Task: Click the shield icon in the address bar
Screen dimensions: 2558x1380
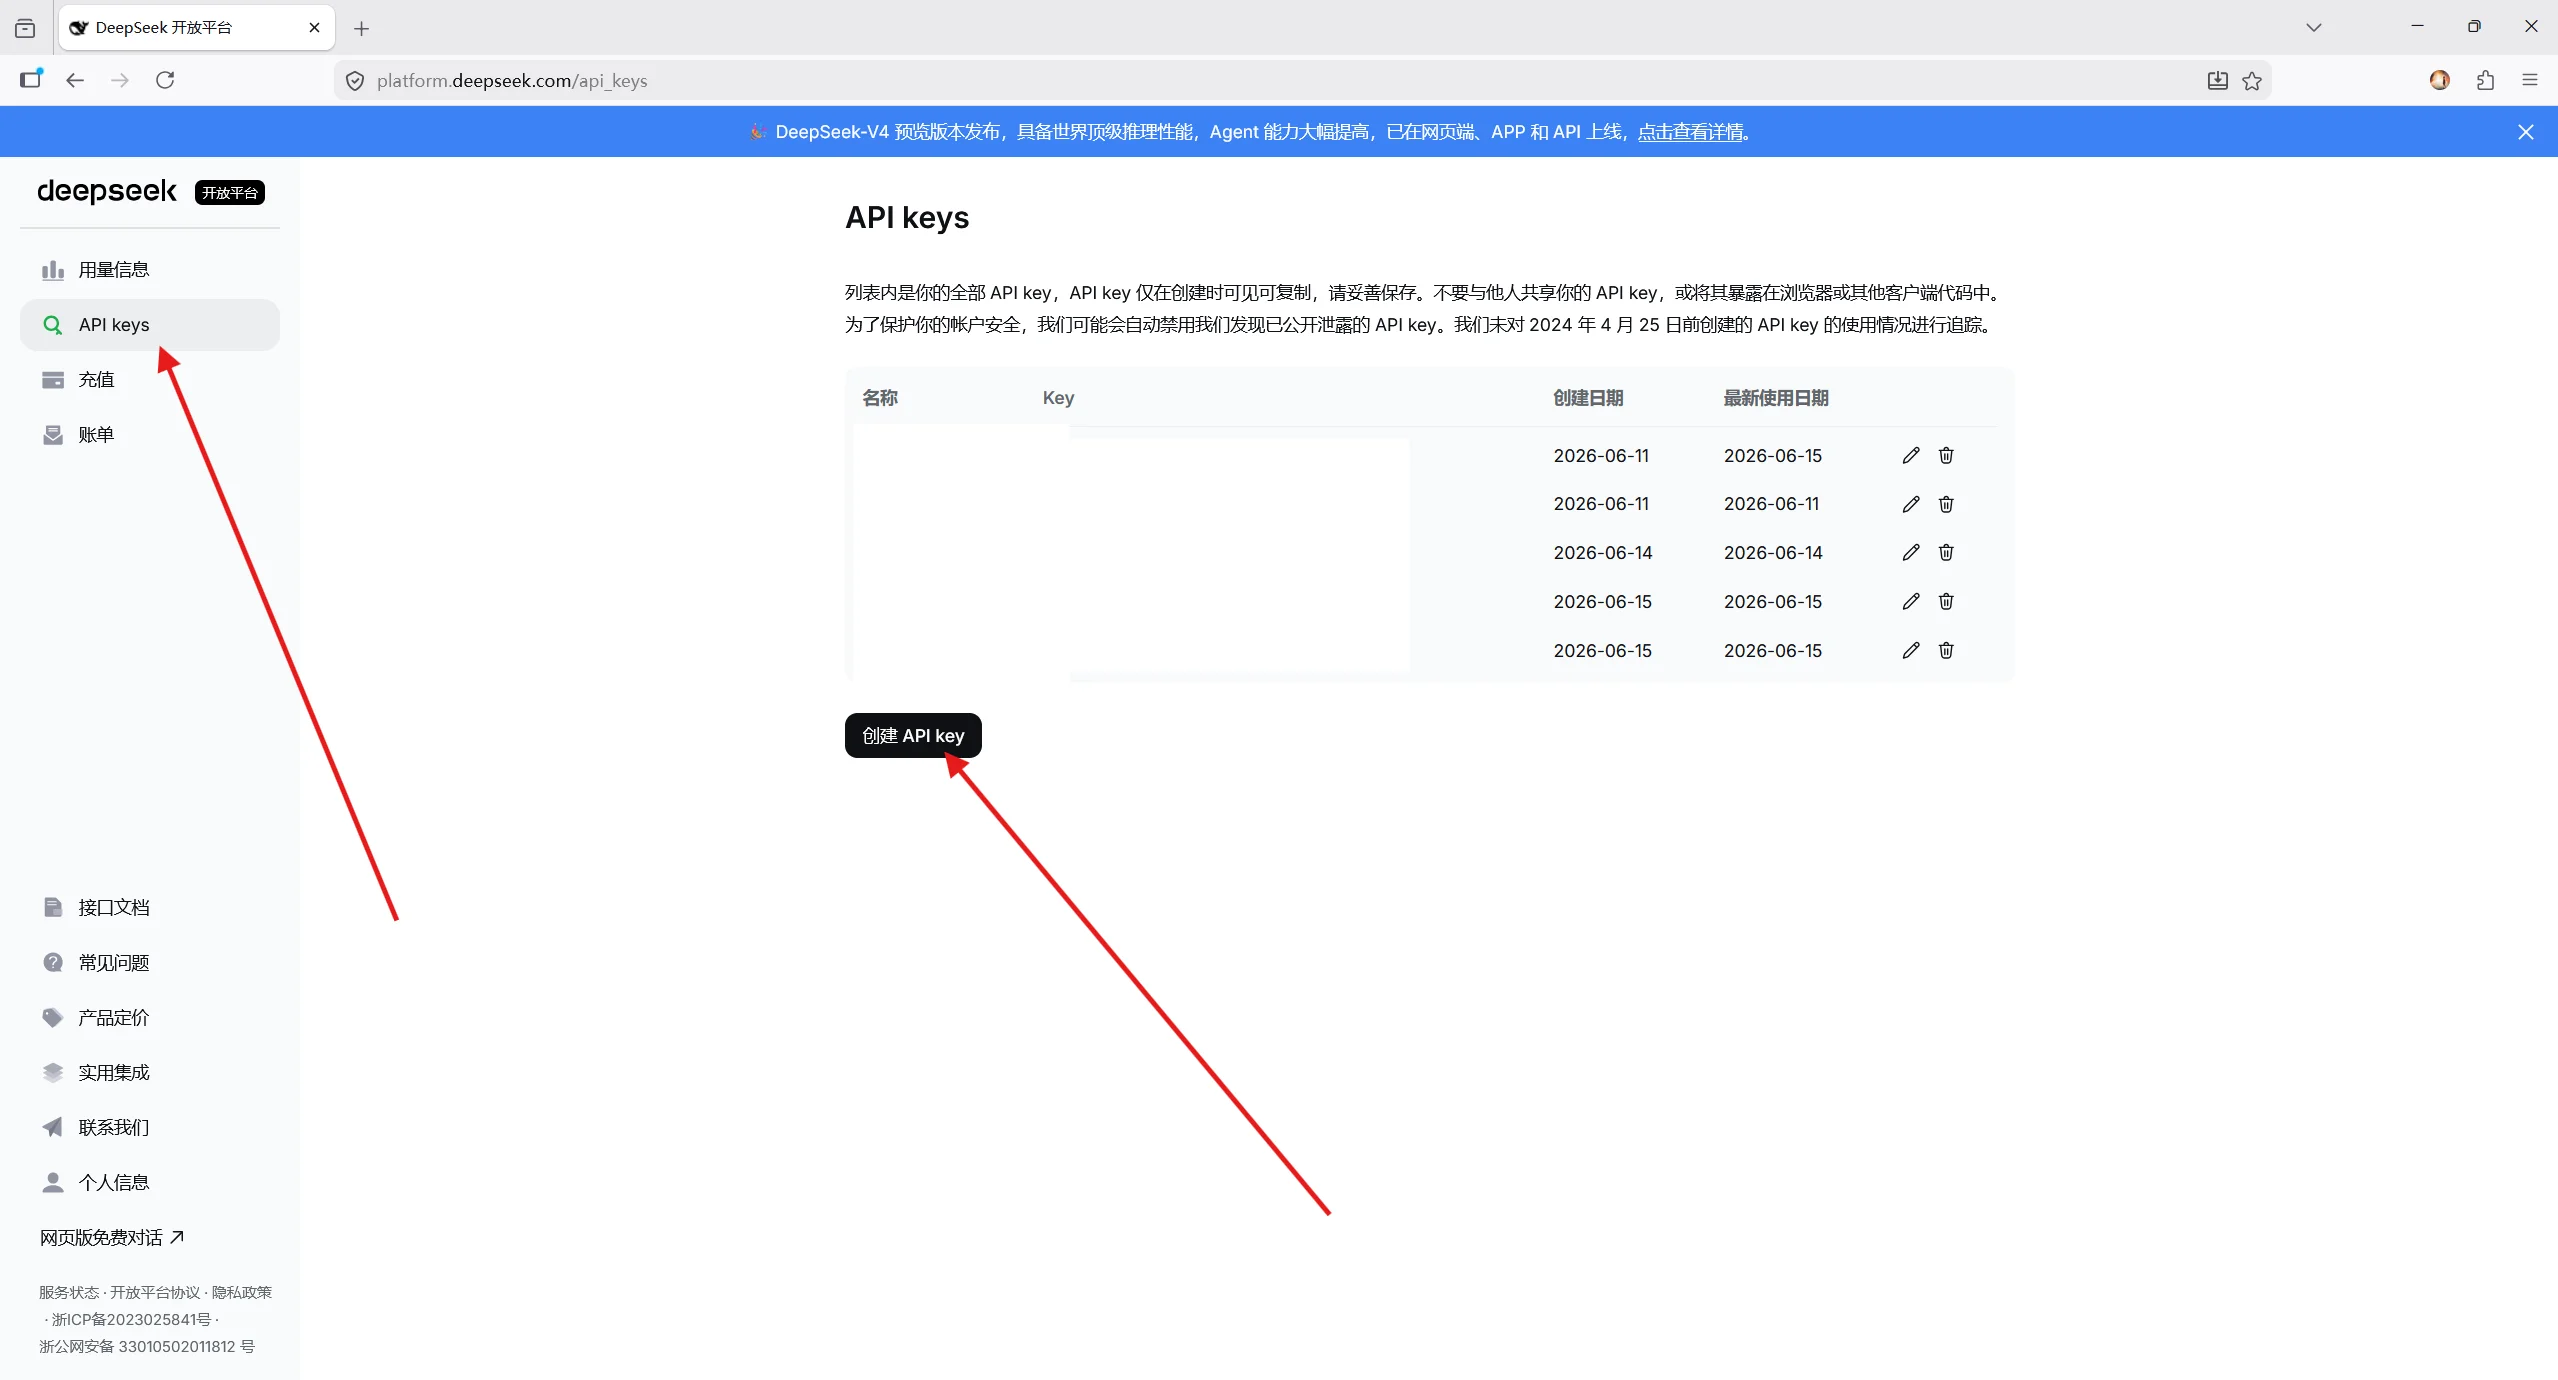Action: (x=355, y=81)
